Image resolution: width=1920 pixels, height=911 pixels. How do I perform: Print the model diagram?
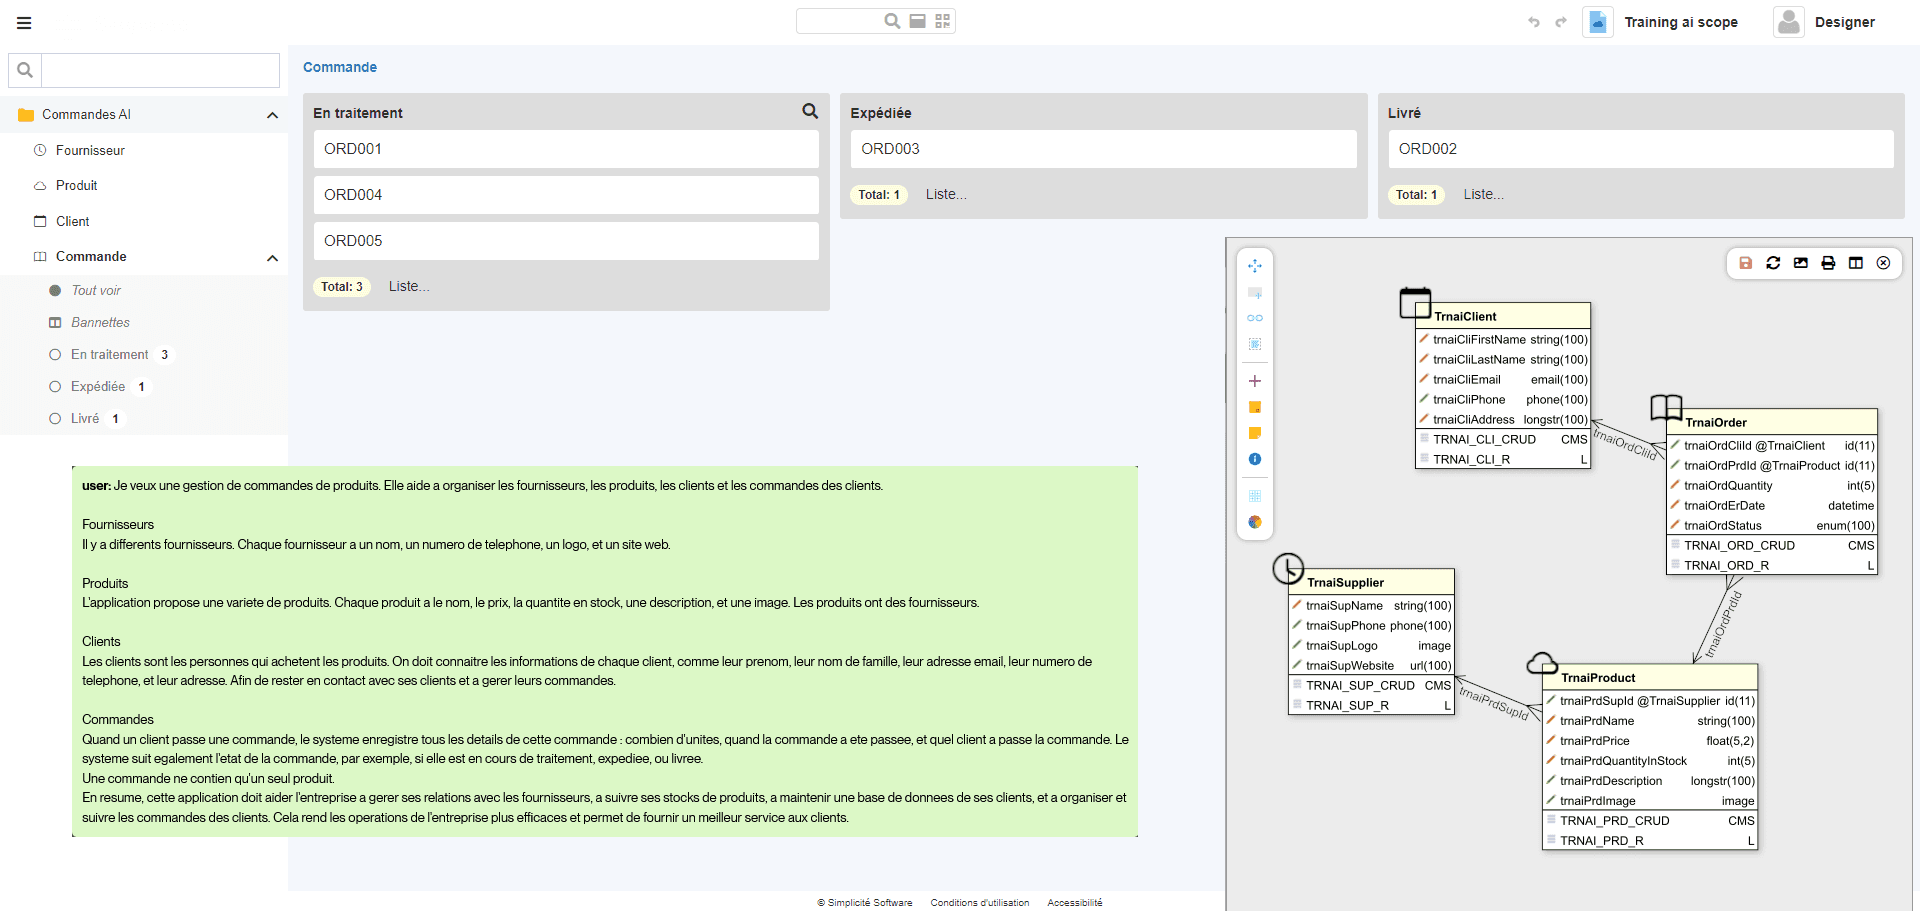(x=1828, y=263)
